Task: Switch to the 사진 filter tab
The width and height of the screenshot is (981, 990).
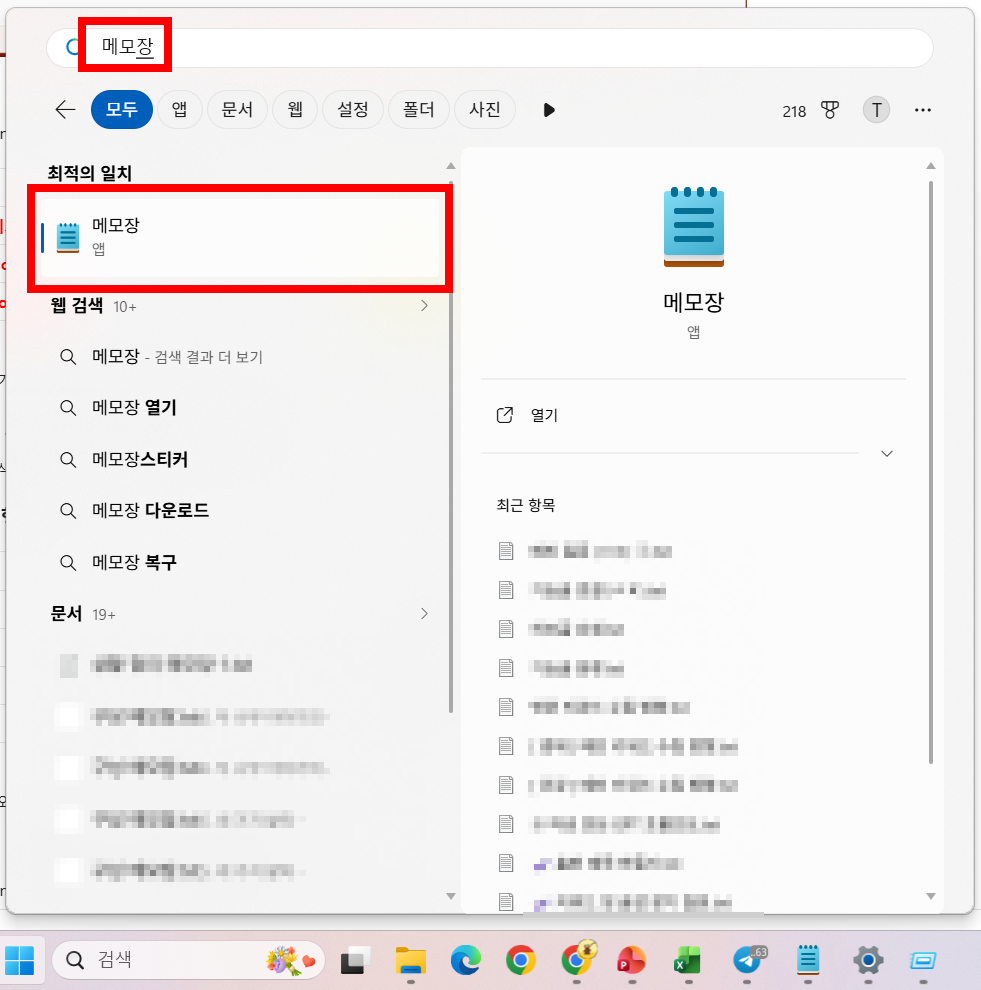Action: (485, 110)
